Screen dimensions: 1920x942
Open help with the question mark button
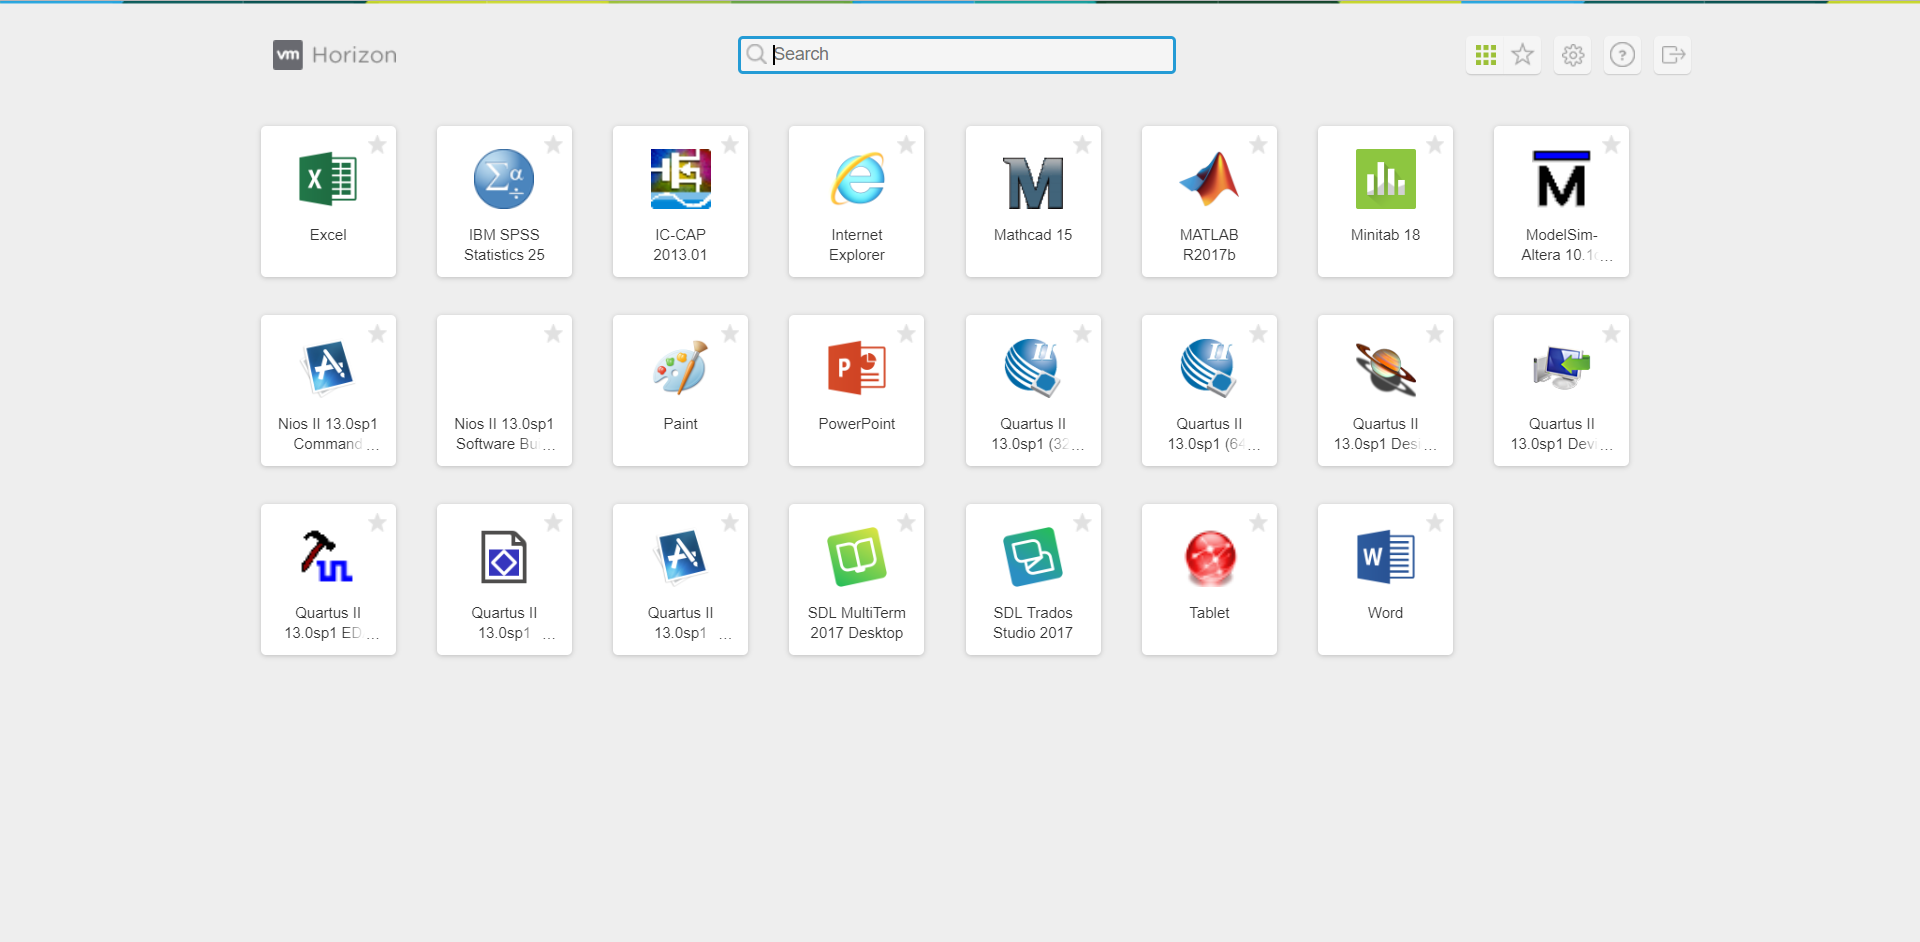[1622, 55]
